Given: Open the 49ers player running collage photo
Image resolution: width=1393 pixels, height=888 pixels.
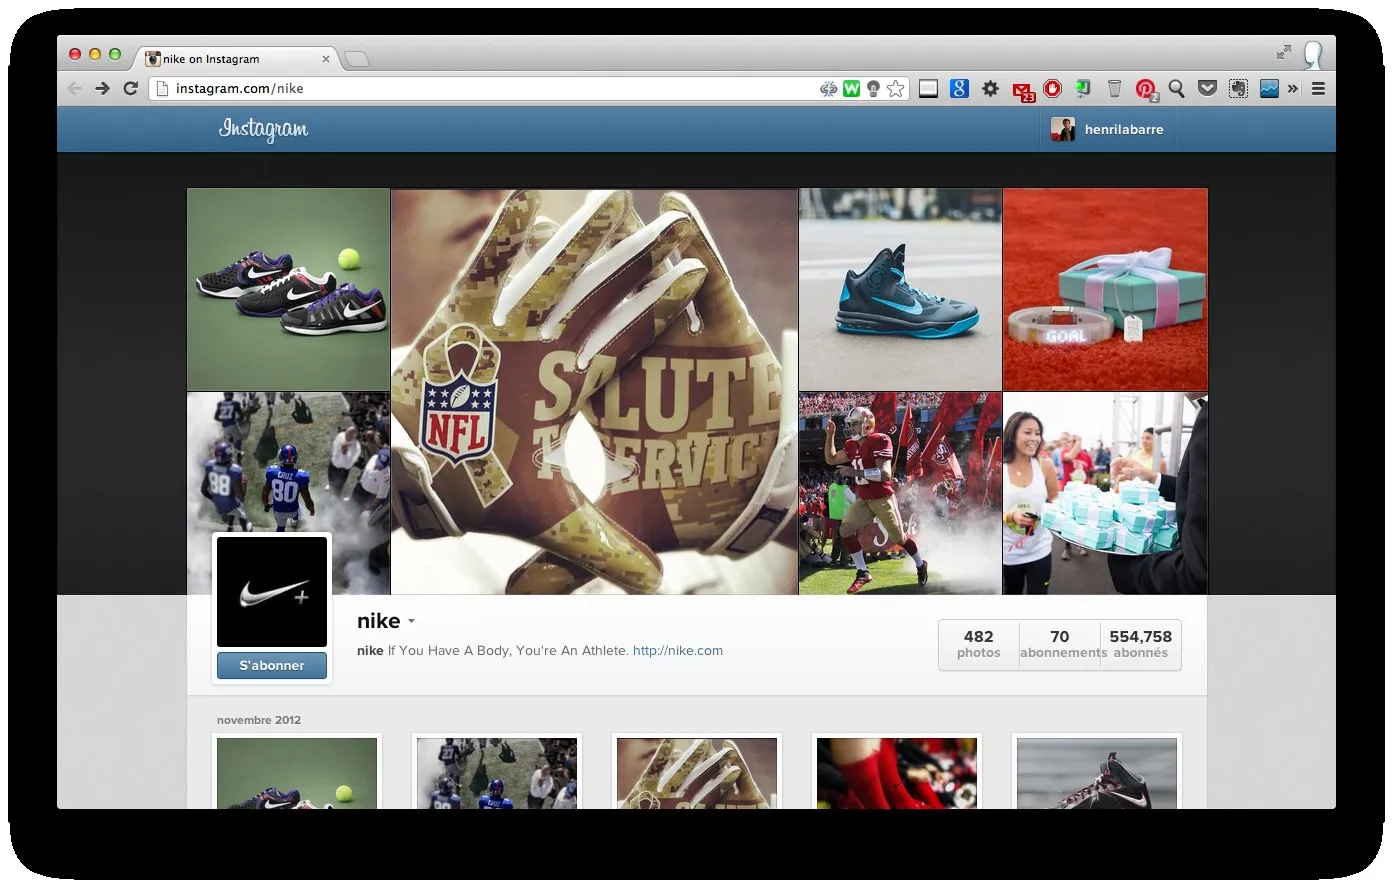Looking at the screenshot, I should 900,494.
